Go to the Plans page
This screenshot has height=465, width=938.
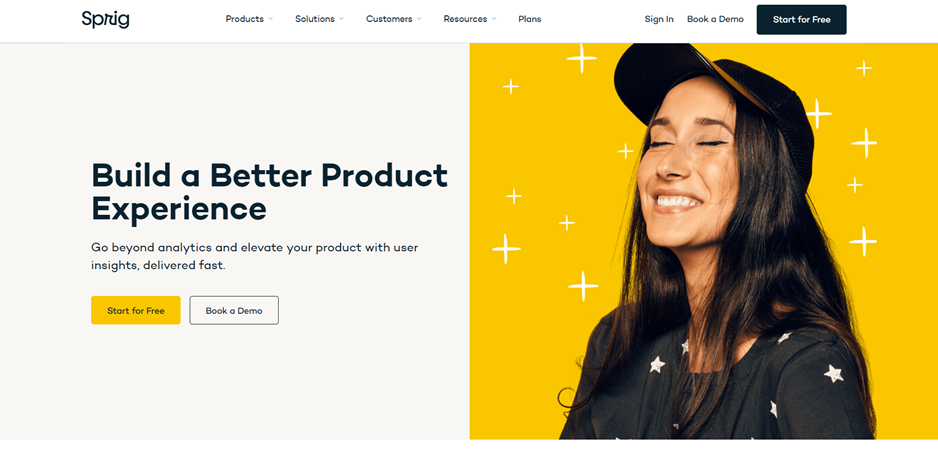(x=529, y=19)
